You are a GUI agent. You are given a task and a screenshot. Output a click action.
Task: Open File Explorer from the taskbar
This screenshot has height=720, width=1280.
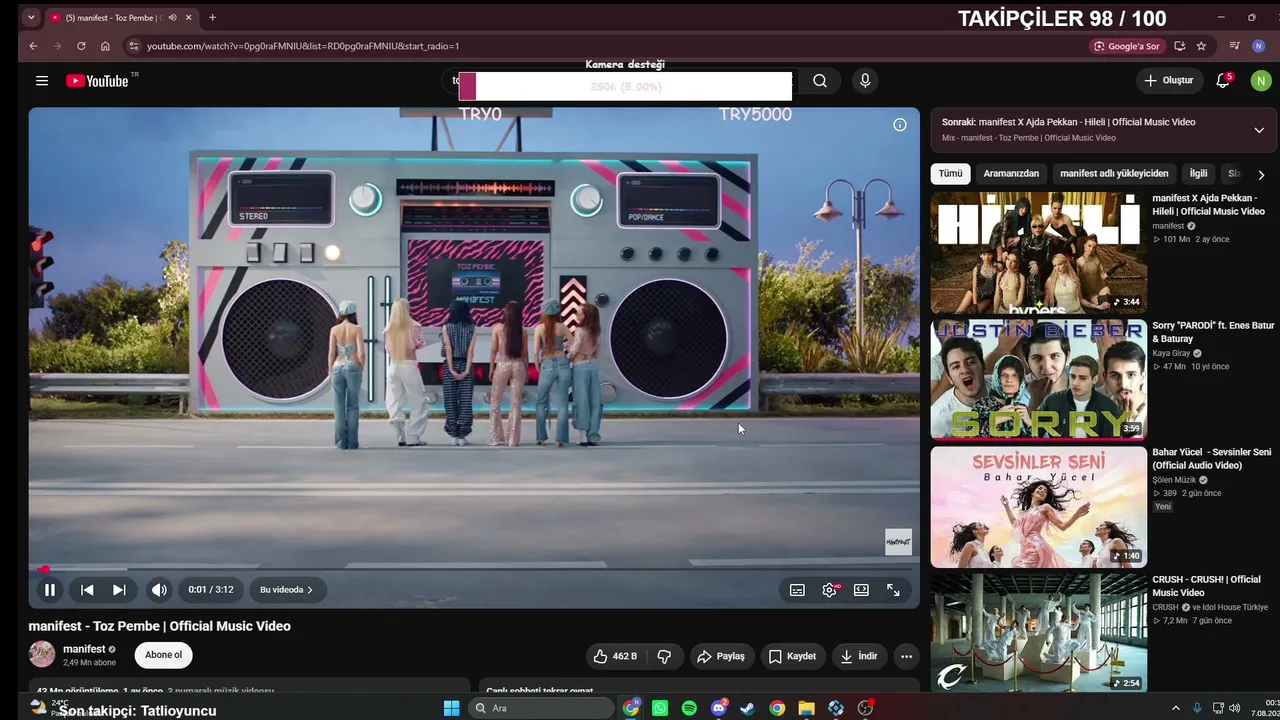click(806, 708)
